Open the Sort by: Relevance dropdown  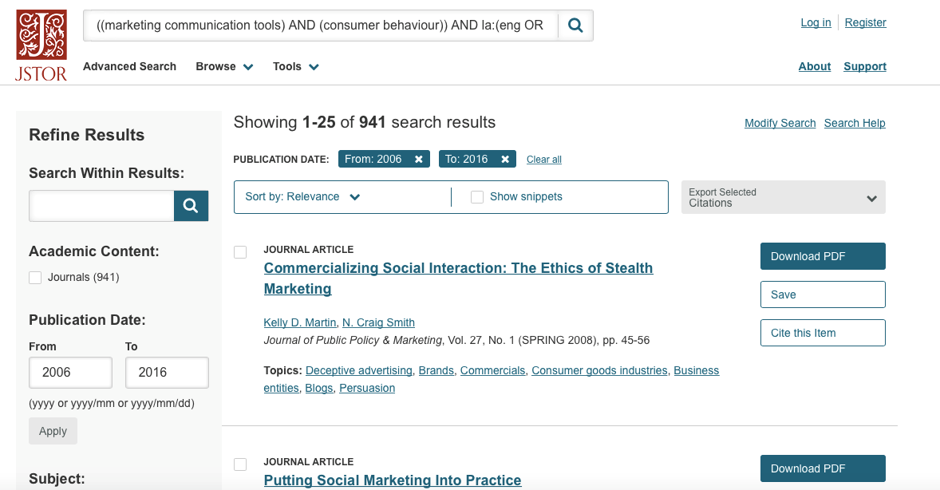coord(302,197)
